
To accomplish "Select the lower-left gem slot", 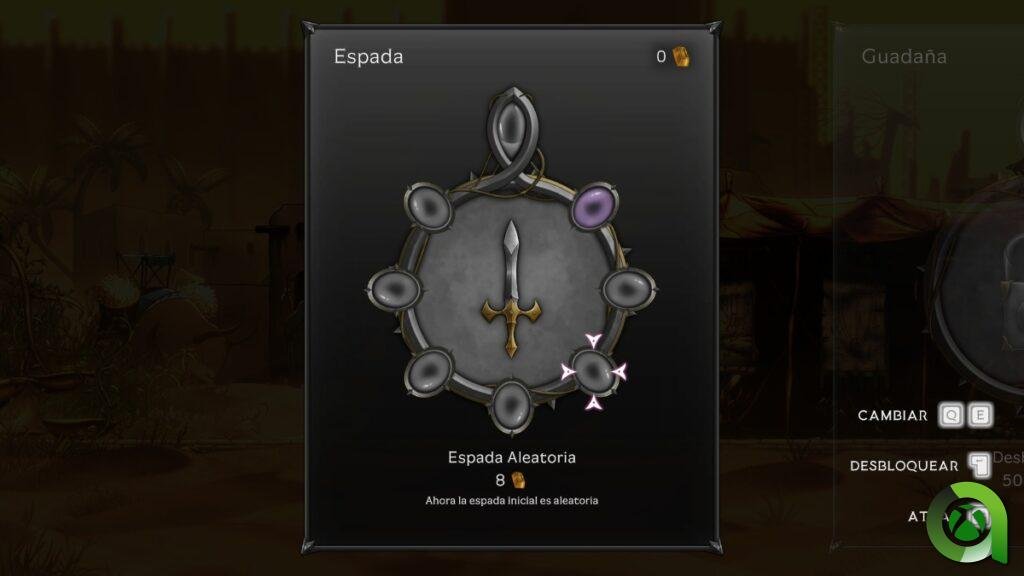I will coord(428,372).
